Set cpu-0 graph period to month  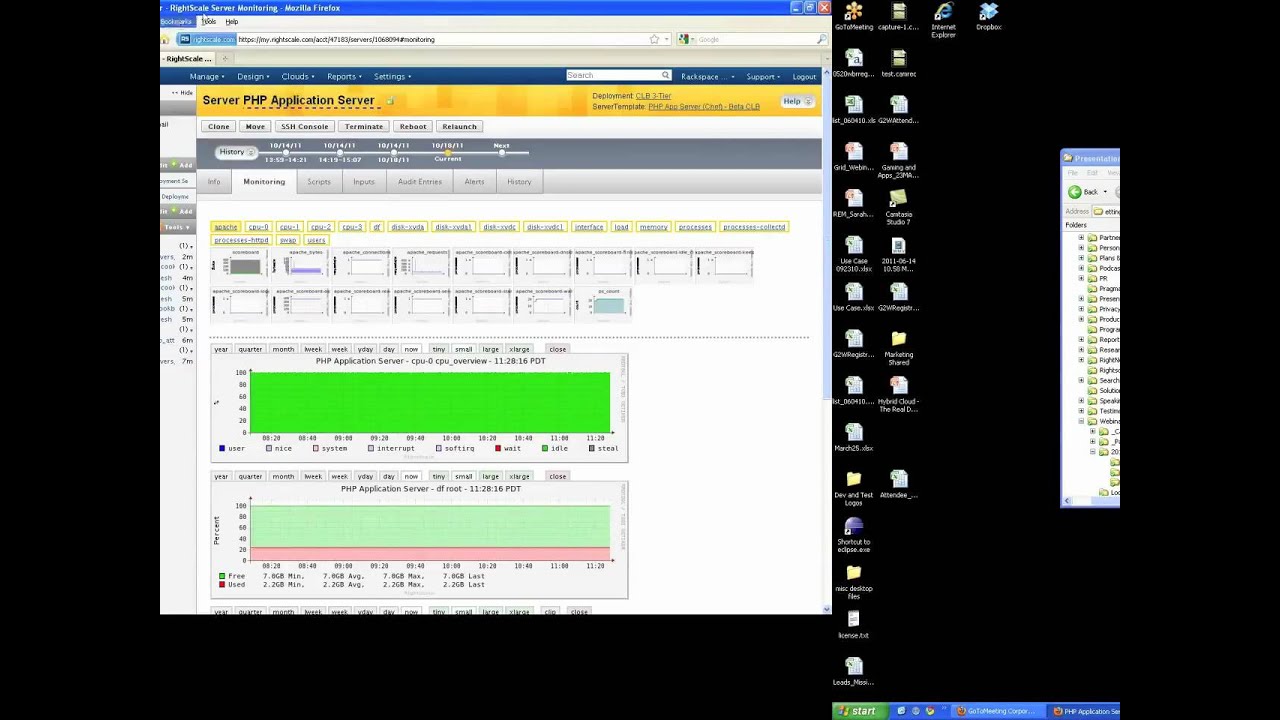pyautogui.click(x=283, y=349)
